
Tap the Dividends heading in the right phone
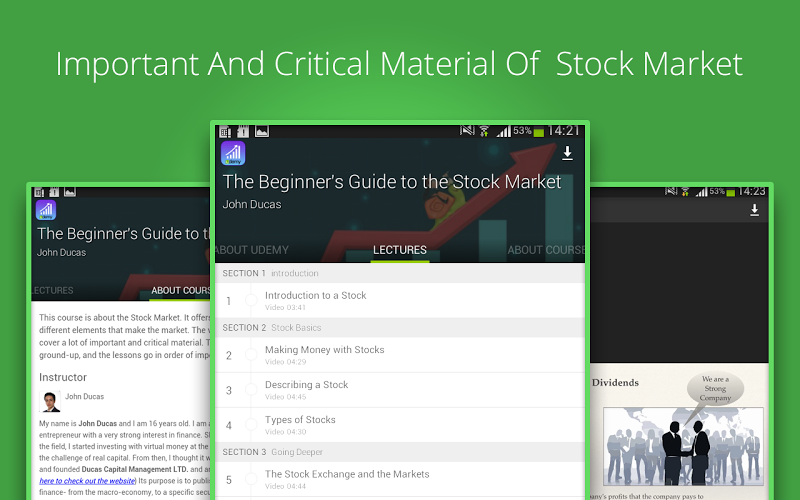pos(615,383)
